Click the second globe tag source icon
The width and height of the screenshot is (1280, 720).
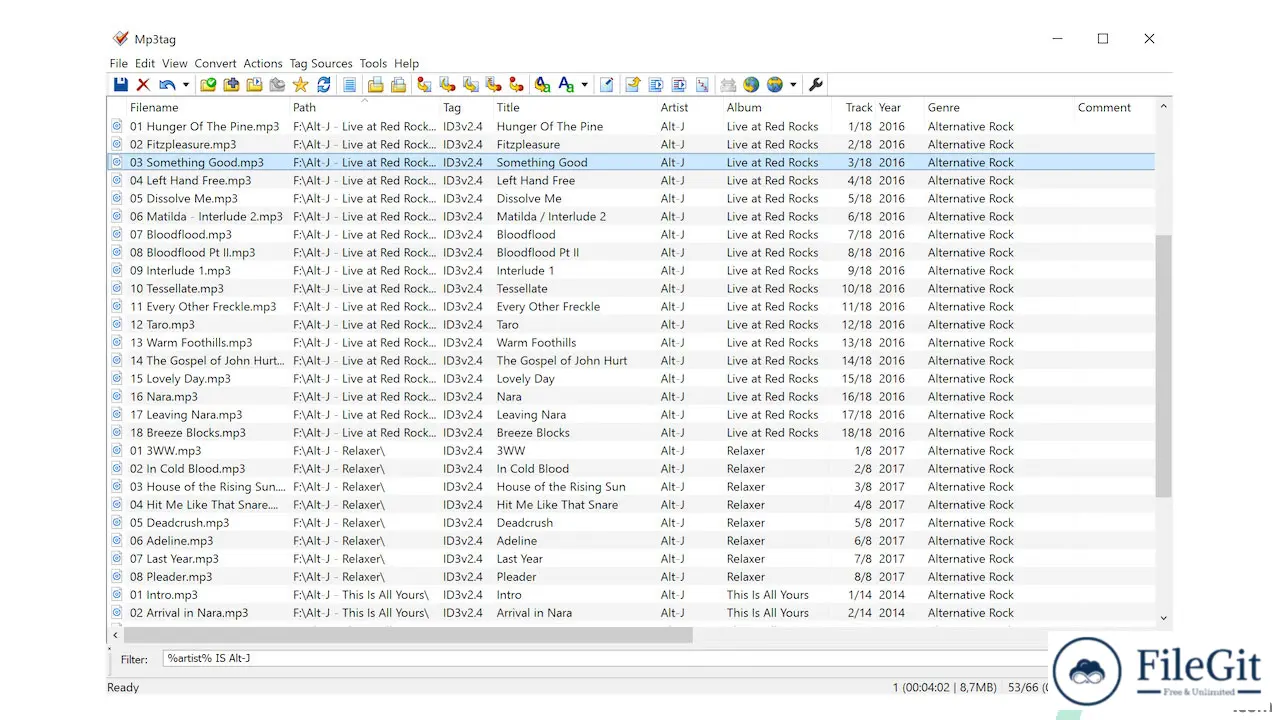[775, 85]
